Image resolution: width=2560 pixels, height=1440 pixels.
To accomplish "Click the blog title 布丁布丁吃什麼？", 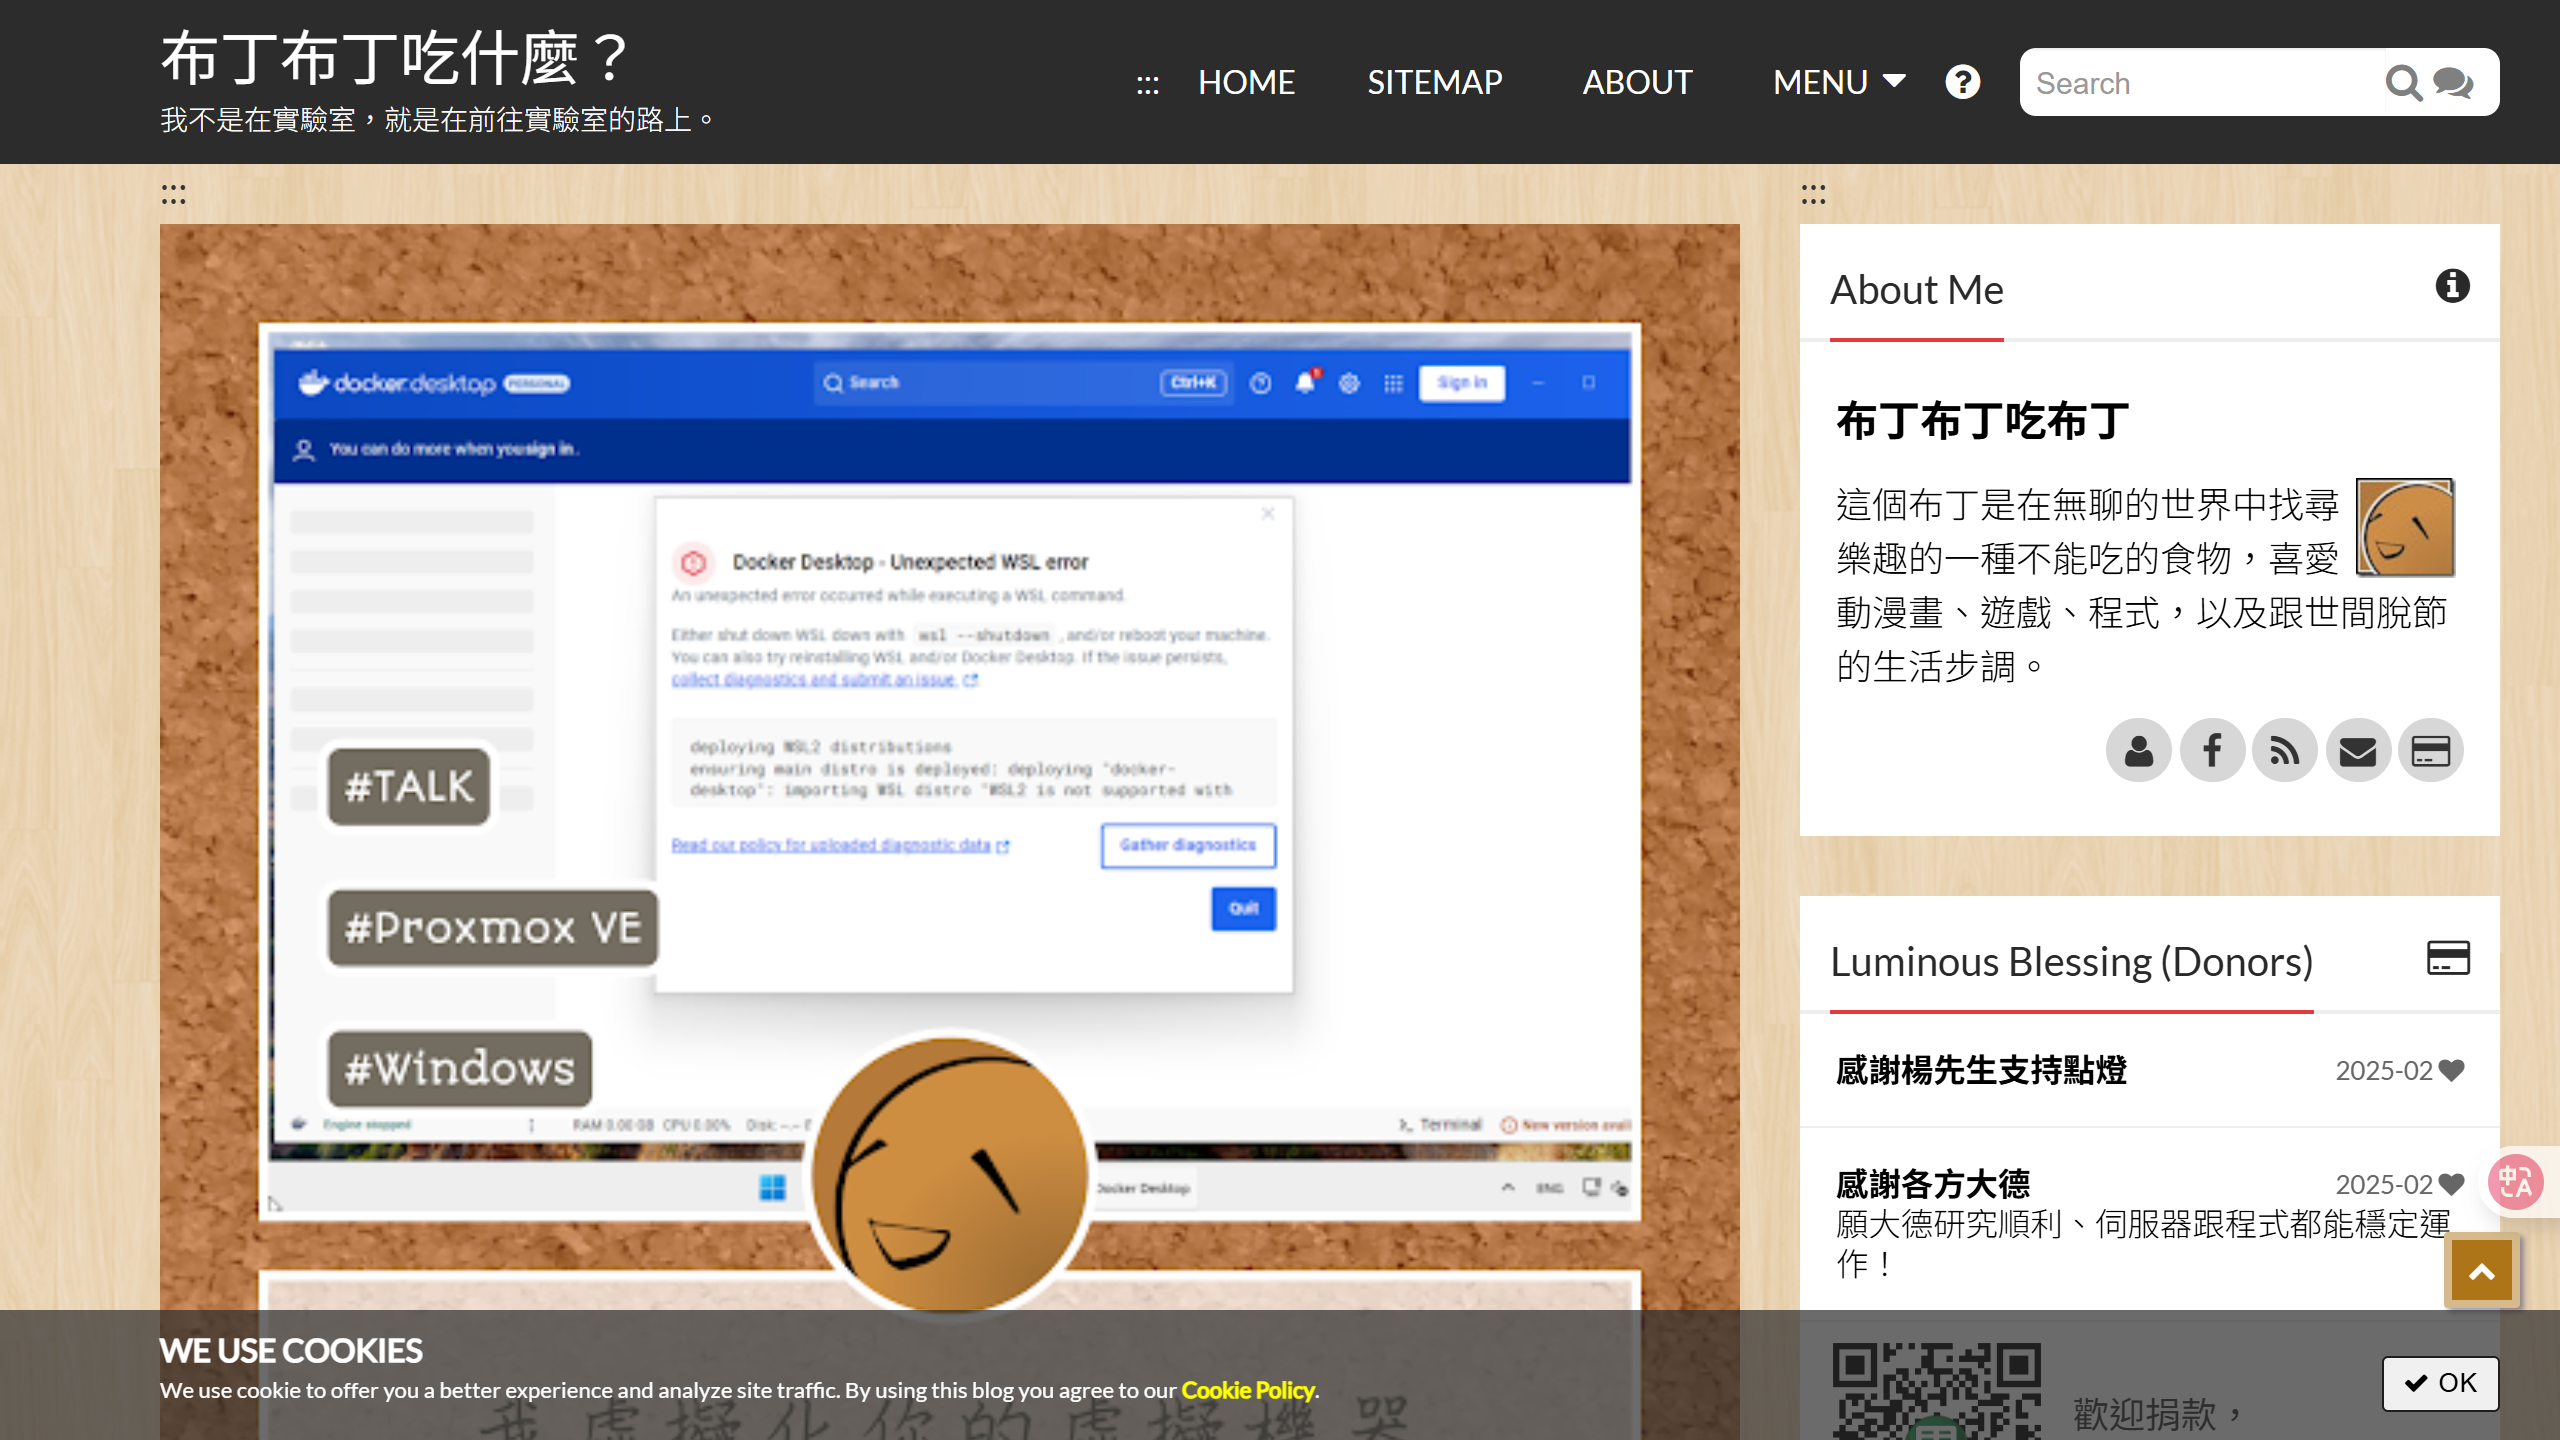I will 394,58.
